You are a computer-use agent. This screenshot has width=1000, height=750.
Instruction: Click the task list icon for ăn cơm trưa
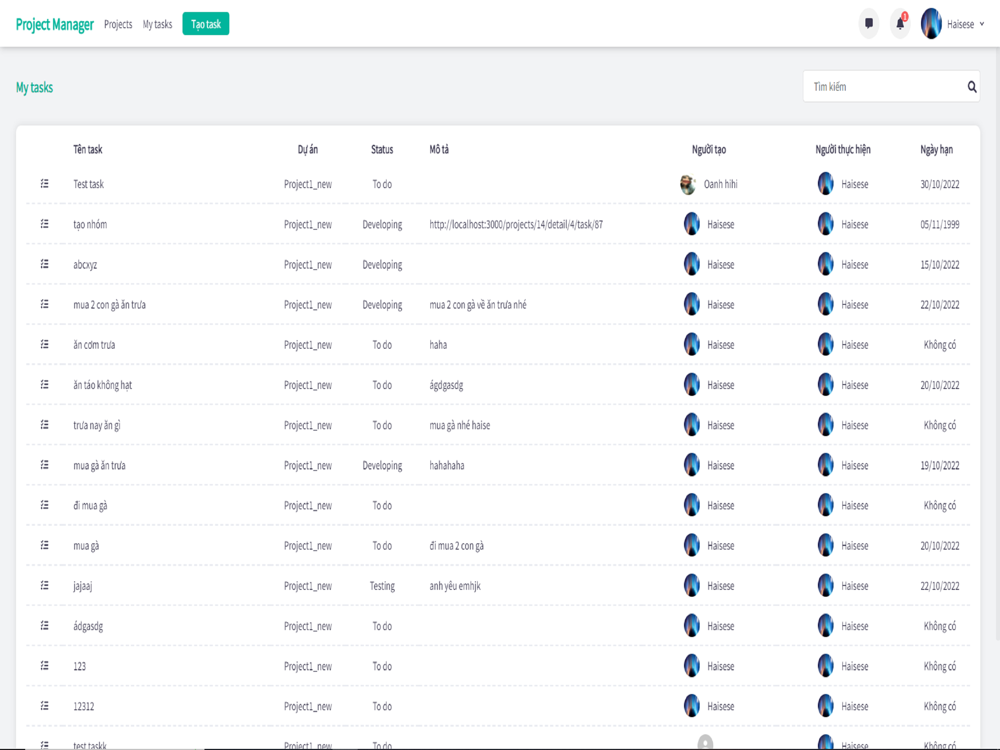[45, 344]
